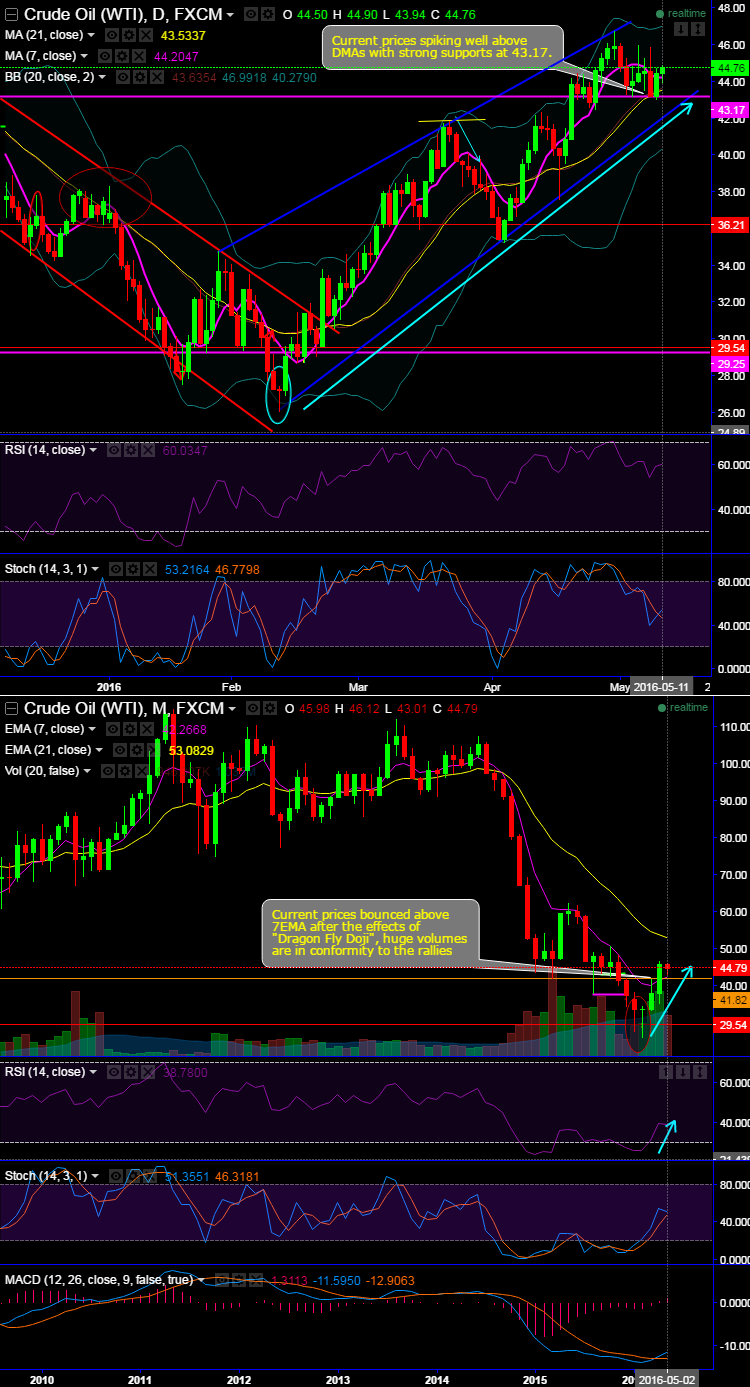
Task: Toggle visibility of Vol (20, false)
Action: click(x=108, y=771)
